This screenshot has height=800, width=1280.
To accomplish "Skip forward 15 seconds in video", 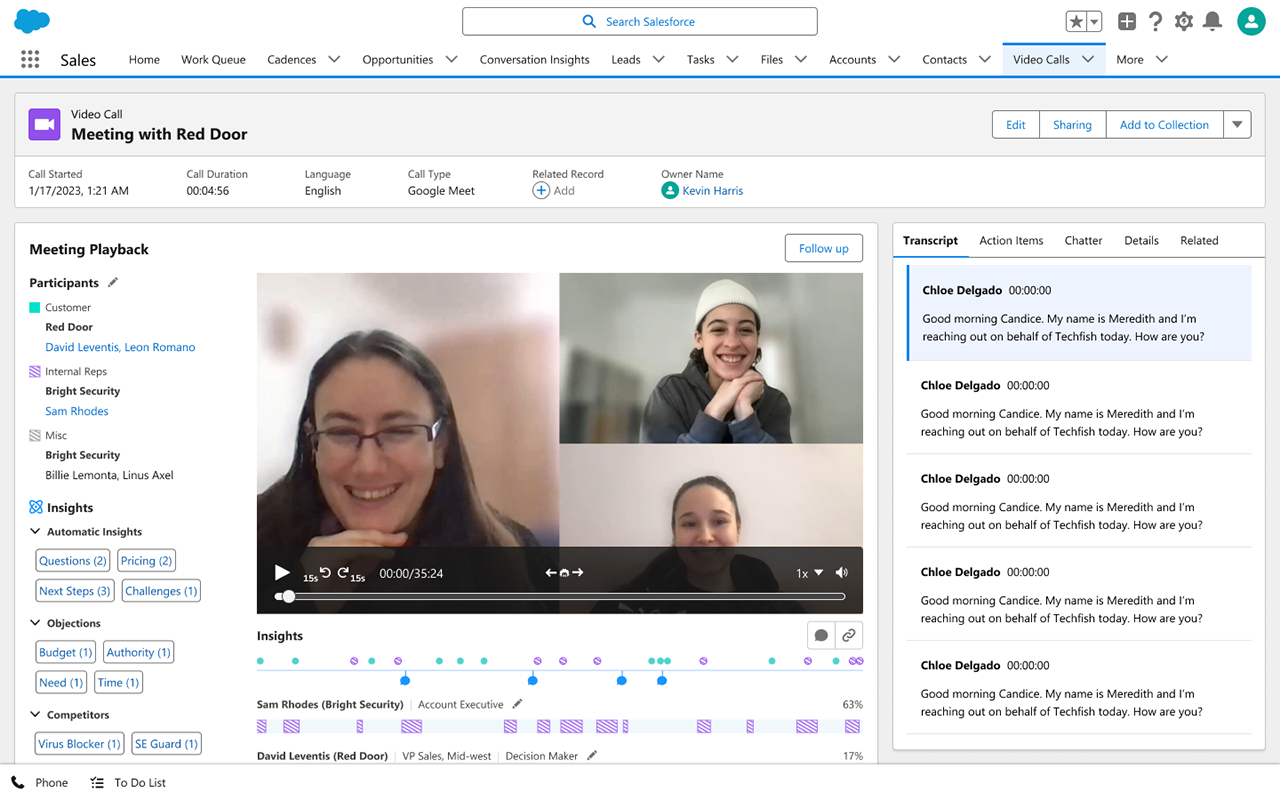I will pos(344,573).
